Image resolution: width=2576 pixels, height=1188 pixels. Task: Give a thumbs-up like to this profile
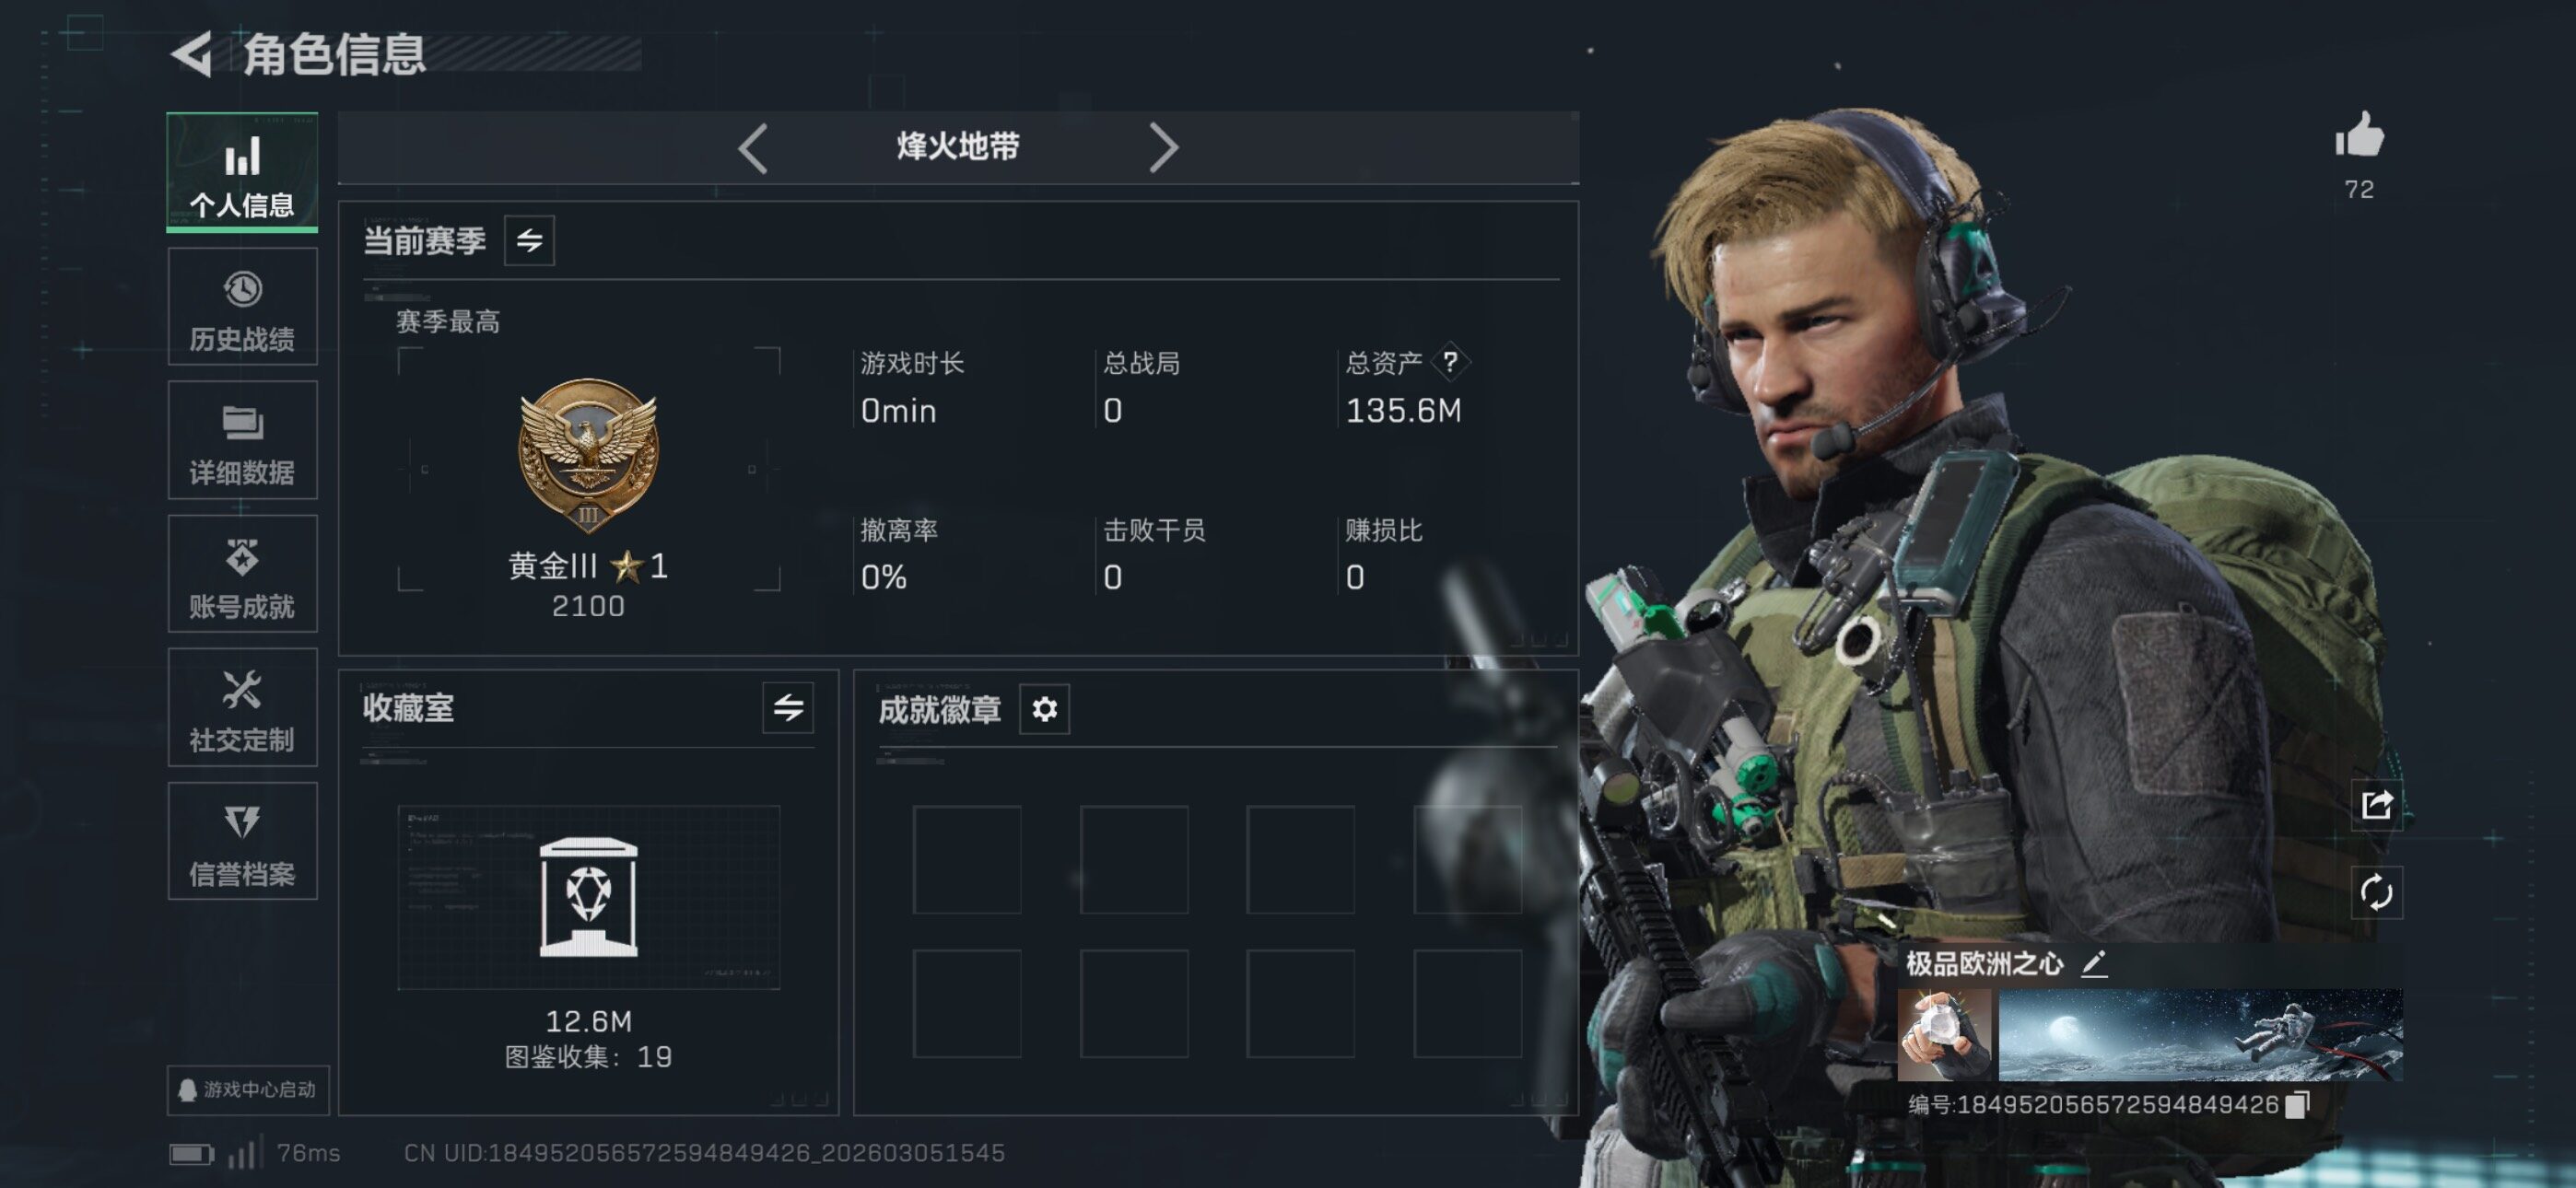coord(2359,135)
